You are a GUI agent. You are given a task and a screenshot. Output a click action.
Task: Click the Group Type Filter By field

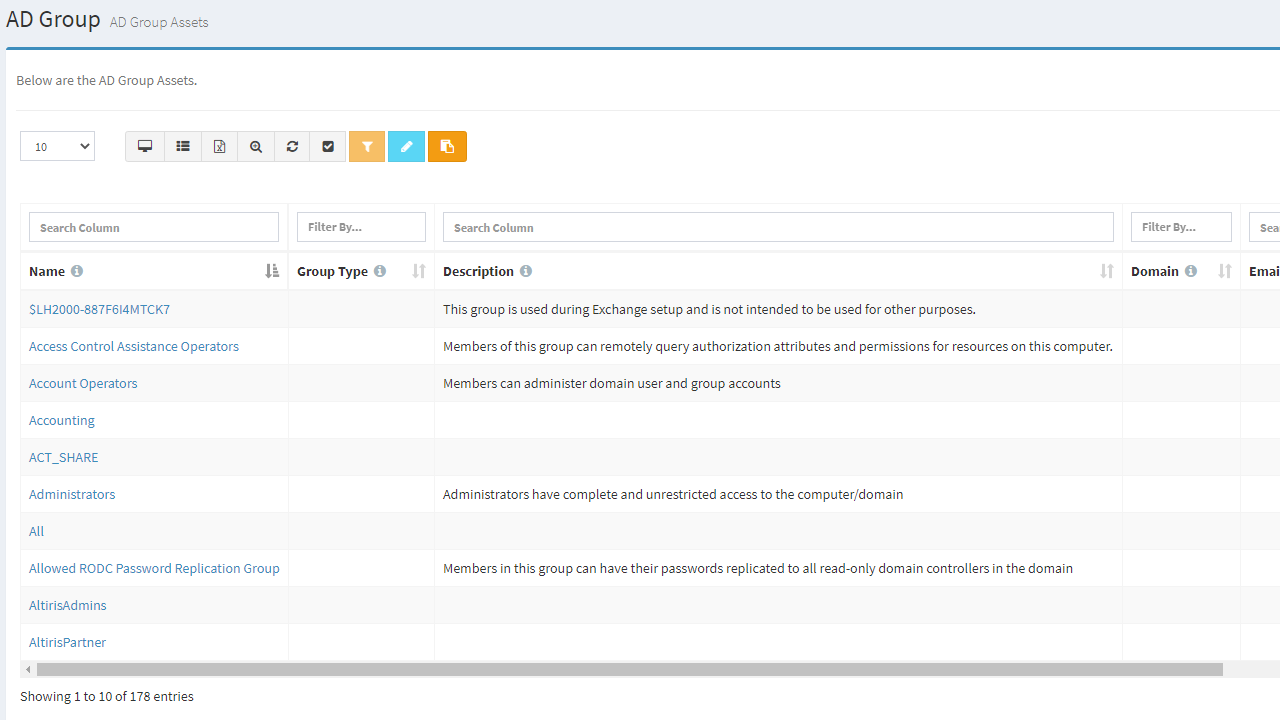coord(361,227)
